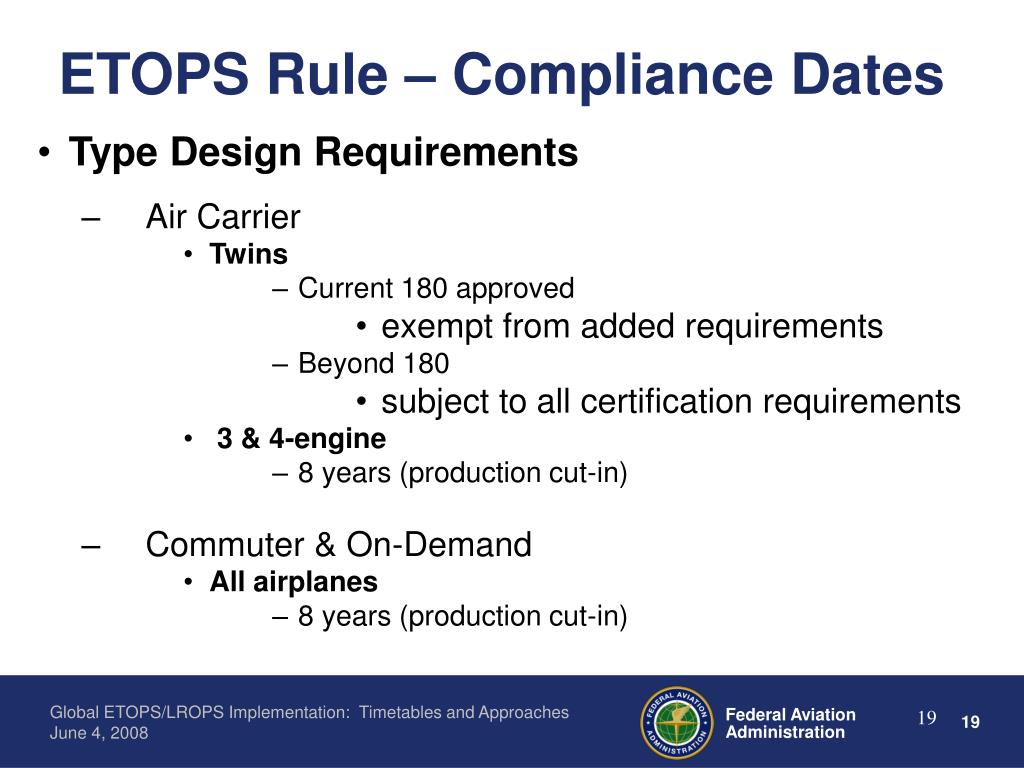Click the FAA circular seal logo
The image size is (1024, 768).
click(677, 723)
